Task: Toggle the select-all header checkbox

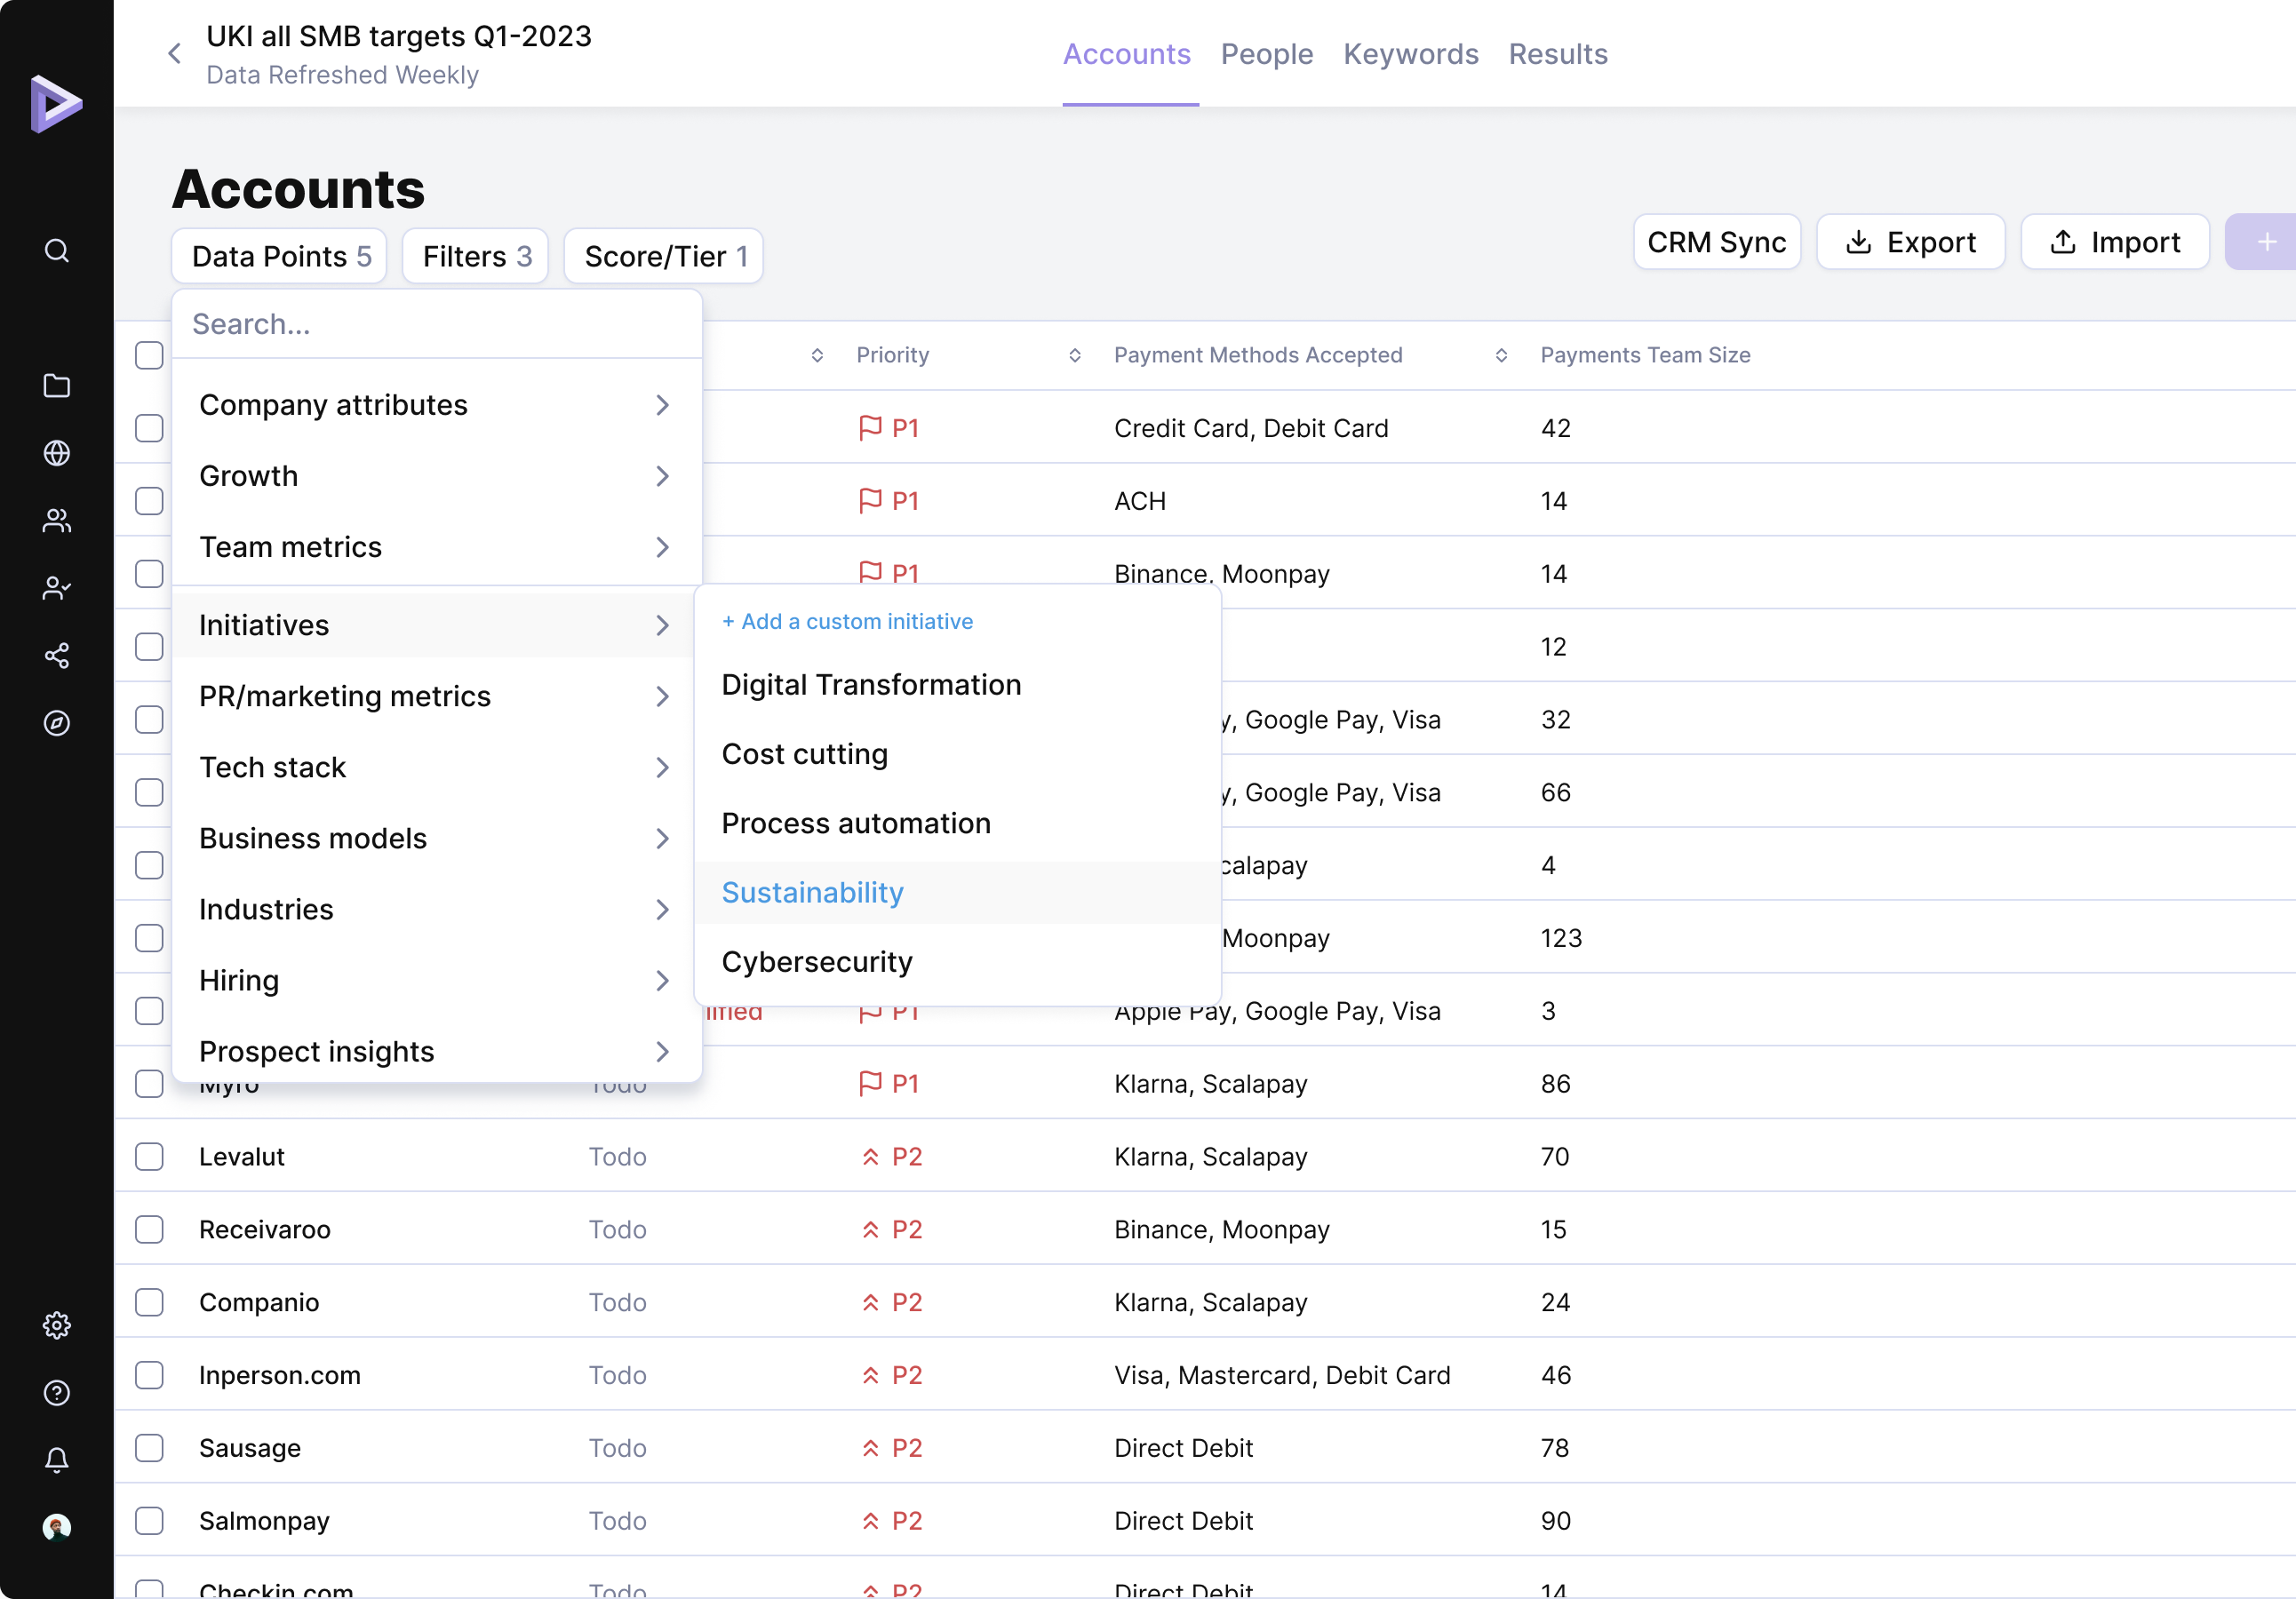Action: [x=149, y=355]
